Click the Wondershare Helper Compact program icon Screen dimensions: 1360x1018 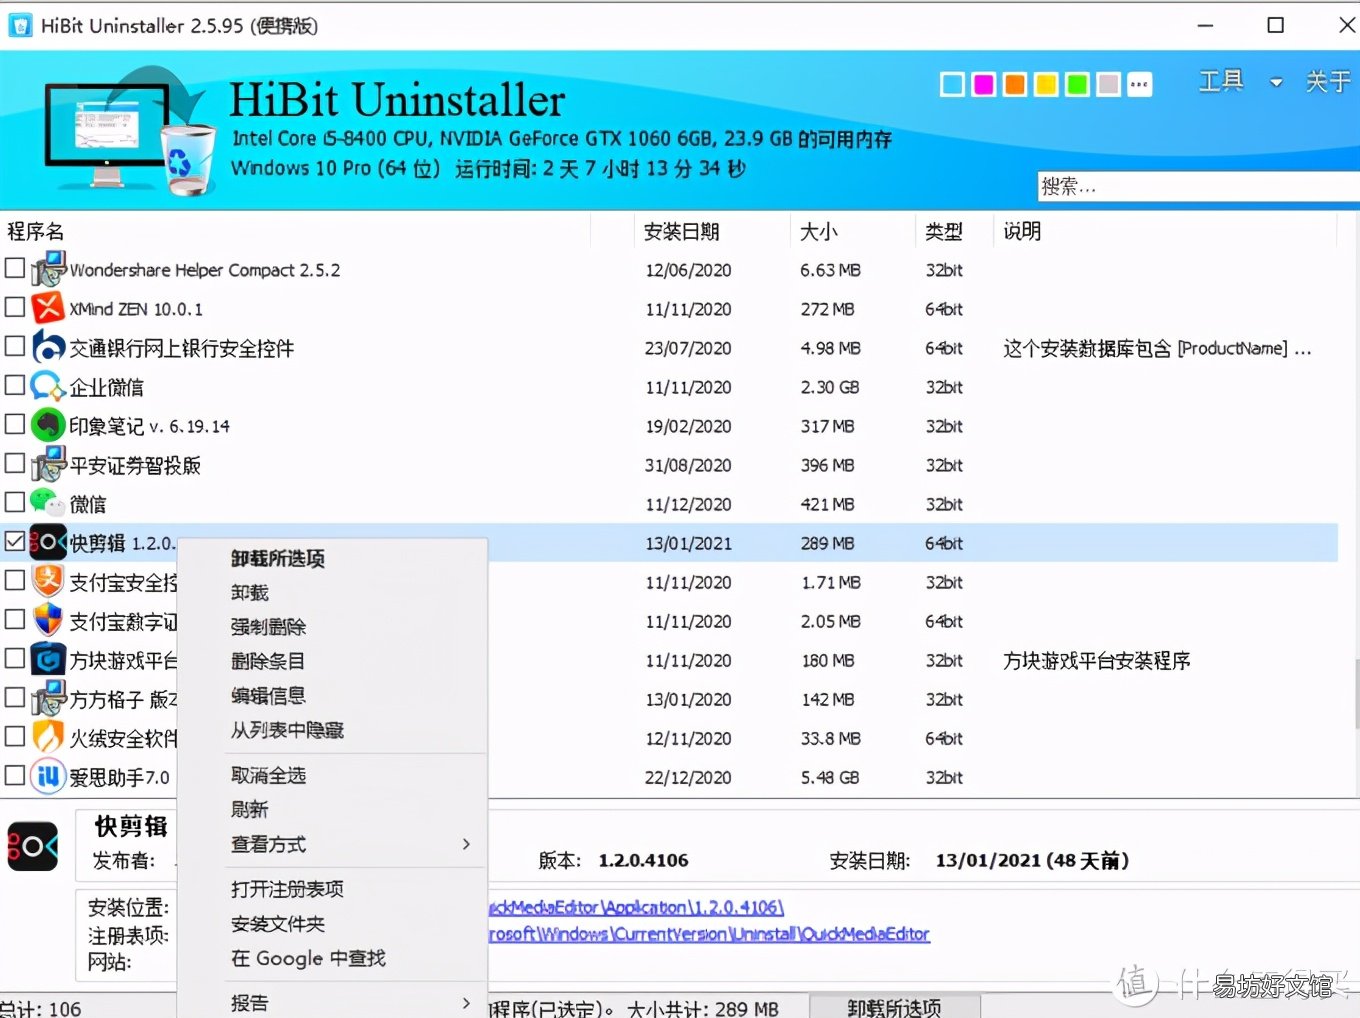48,269
